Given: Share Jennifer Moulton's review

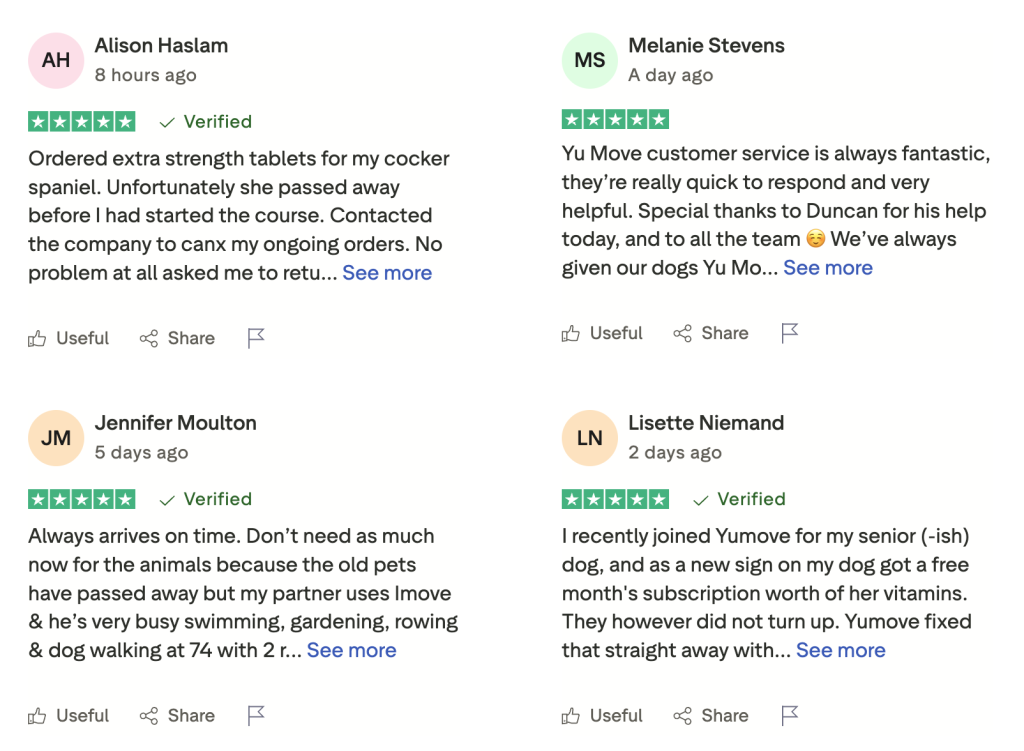Looking at the screenshot, I should tap(177, 715).
